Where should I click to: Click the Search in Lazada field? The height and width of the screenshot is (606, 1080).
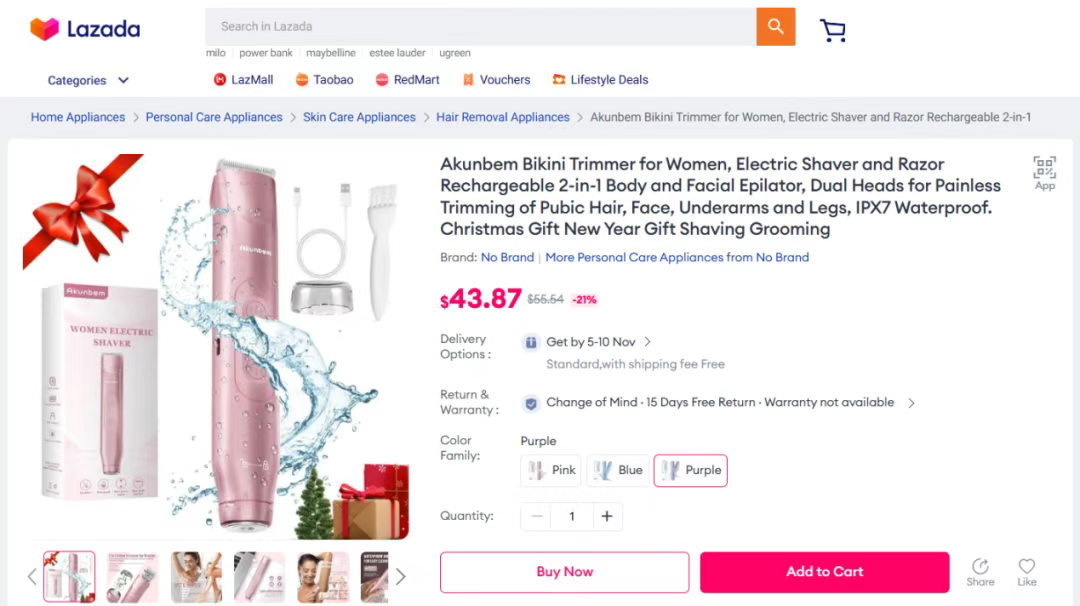pos(481,27)
